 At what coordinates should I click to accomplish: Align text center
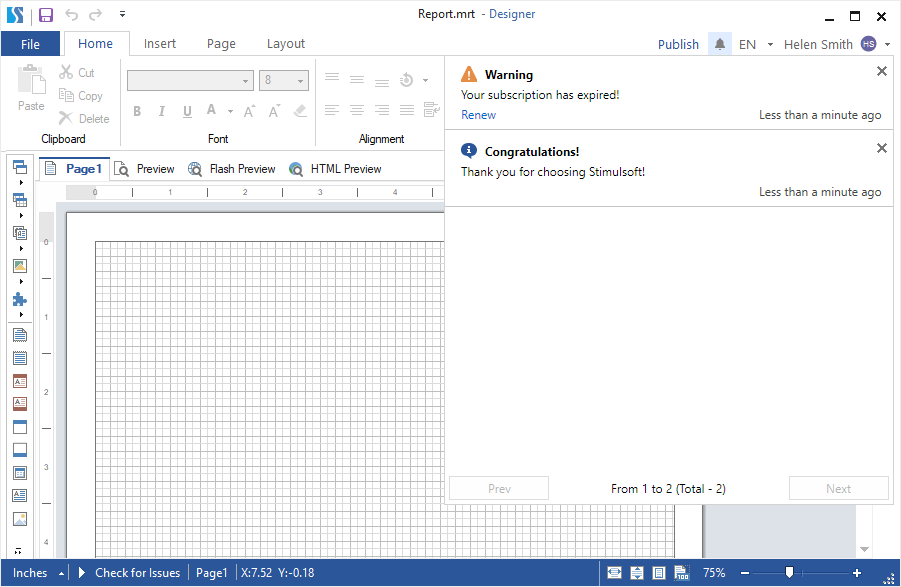357,110
